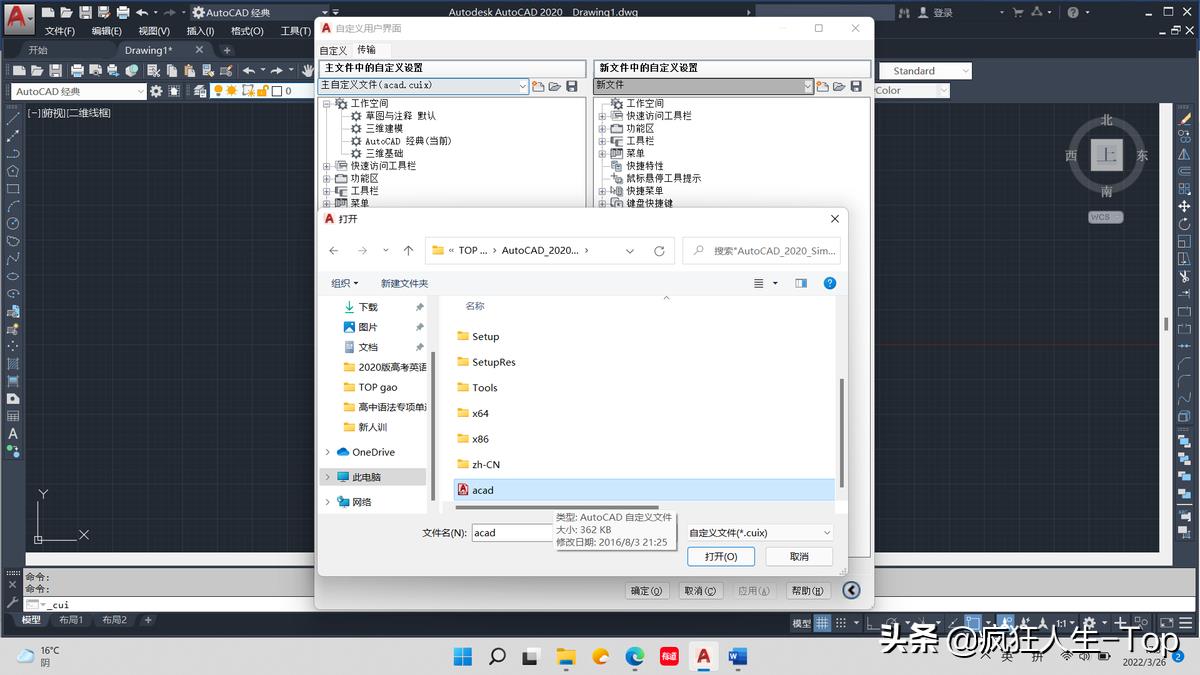
Task: Open workspace settings gear beside AutoCAD 经典 combo
Action: coord(156,91)
